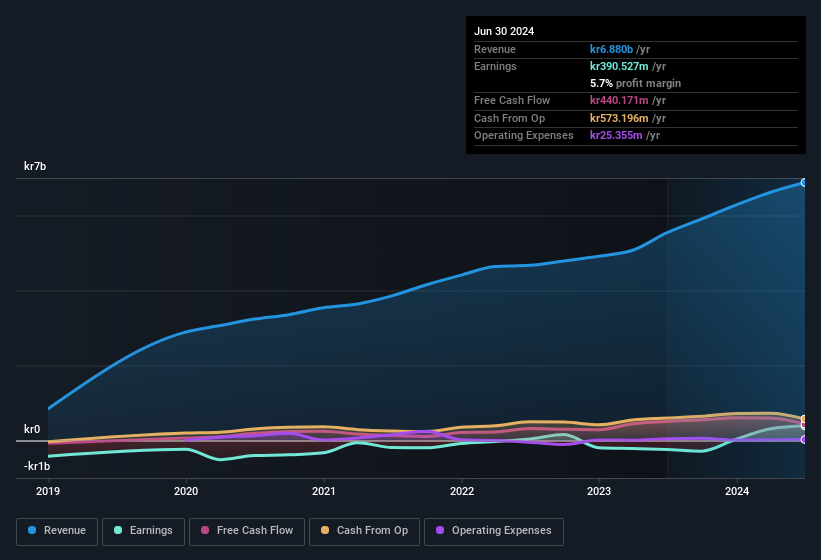Select the 2022 x-axis label
This screenshot has height=560, width=821.
pyautogui.click(x=462, y=491)
